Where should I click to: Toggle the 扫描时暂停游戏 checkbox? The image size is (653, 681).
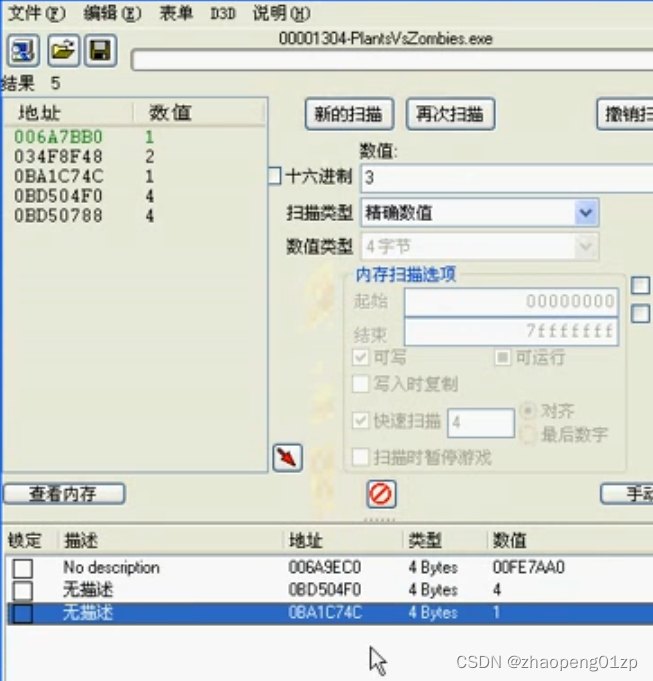pyautogui.click(x=360, y=457)
